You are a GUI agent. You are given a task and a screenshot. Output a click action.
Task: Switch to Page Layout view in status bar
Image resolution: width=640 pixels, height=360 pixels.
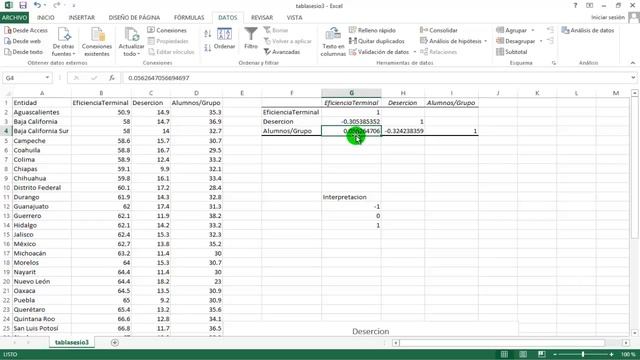point(523,354)
